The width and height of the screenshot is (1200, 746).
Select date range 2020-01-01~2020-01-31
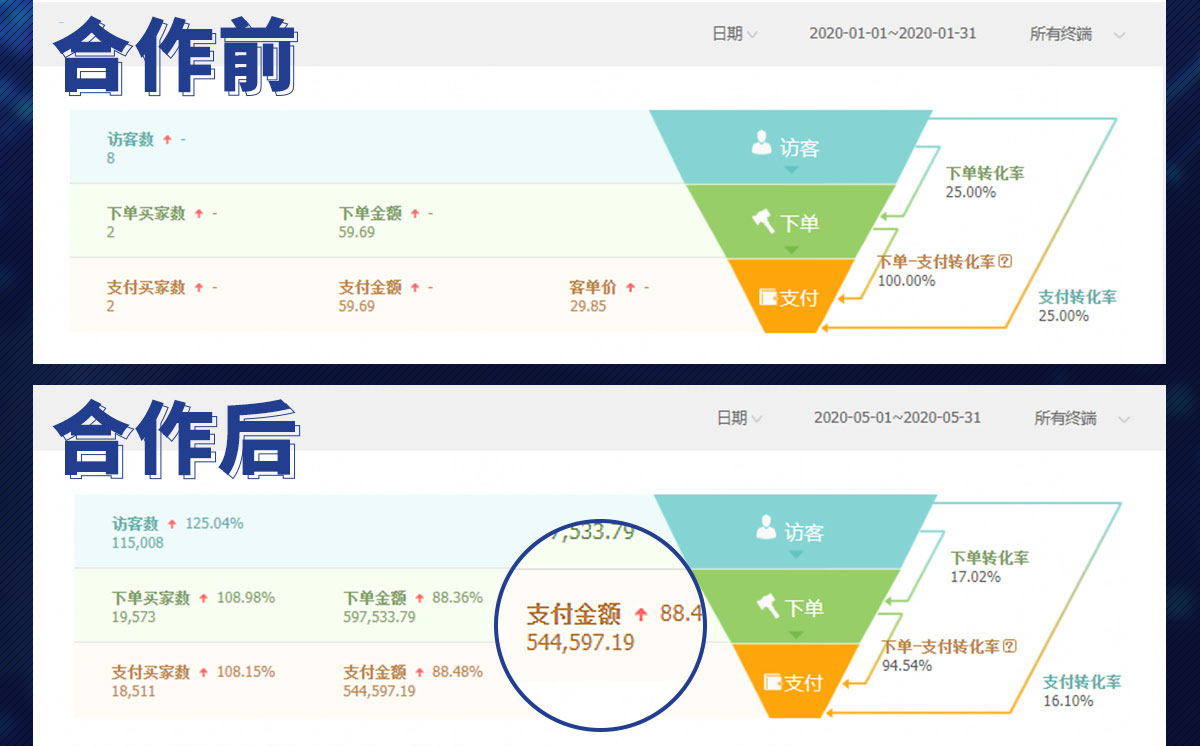point(893,33)
